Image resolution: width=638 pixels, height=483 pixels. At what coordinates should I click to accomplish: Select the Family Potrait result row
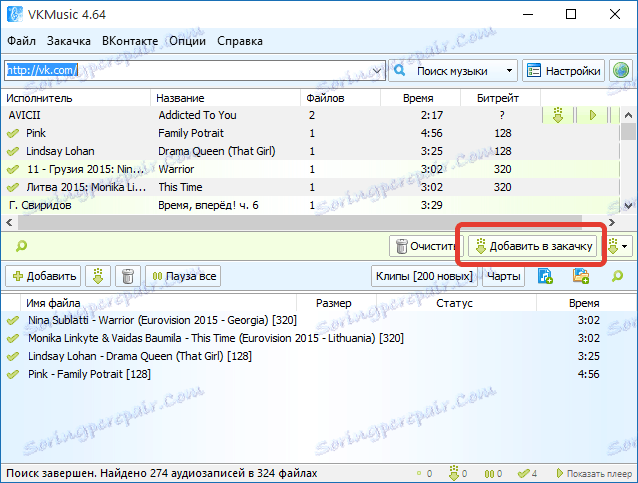click(310, 133)
